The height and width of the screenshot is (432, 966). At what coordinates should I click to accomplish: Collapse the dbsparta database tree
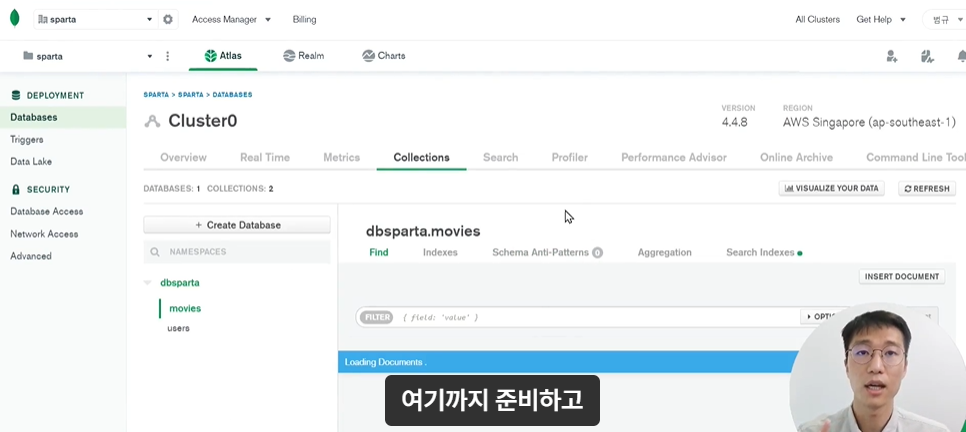[147, 283]
